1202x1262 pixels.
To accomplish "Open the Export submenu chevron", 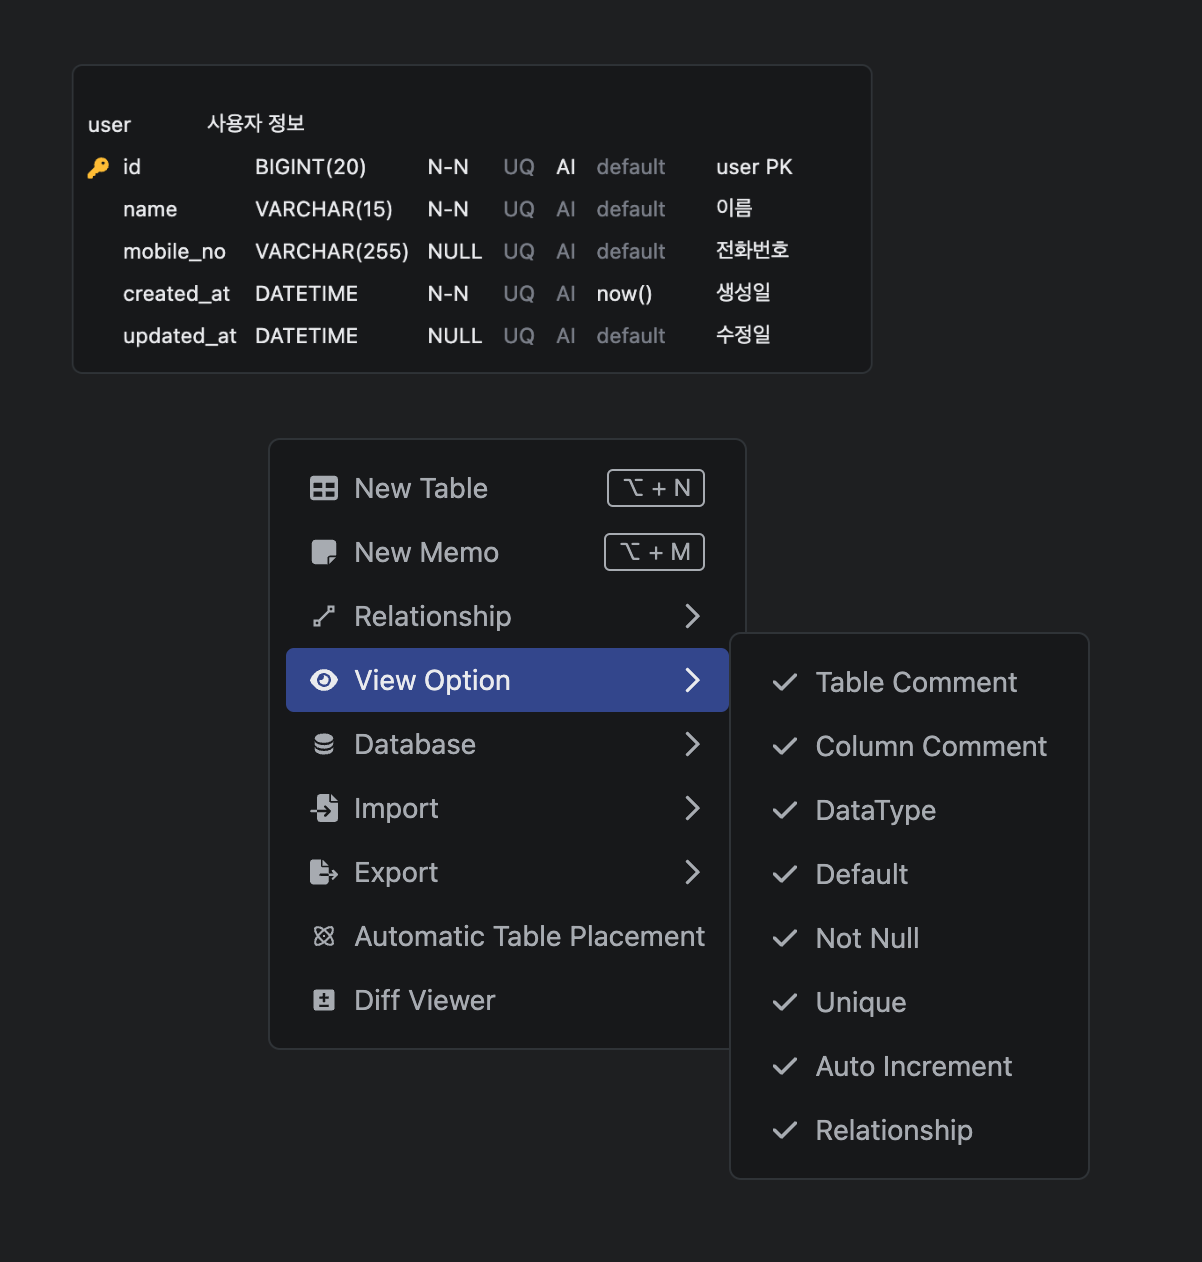I will click(x=692, y=872).
